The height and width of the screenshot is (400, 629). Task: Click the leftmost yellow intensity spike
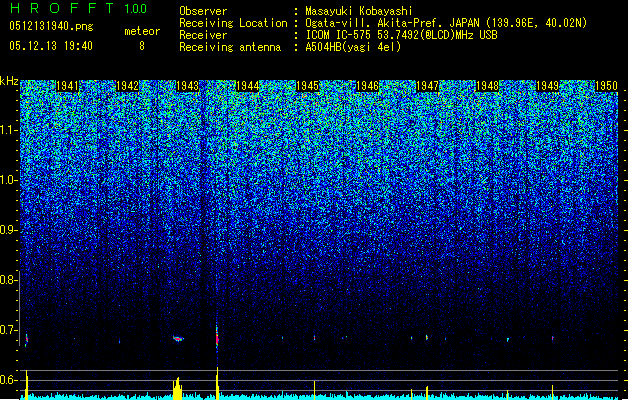tap(26, 385)
